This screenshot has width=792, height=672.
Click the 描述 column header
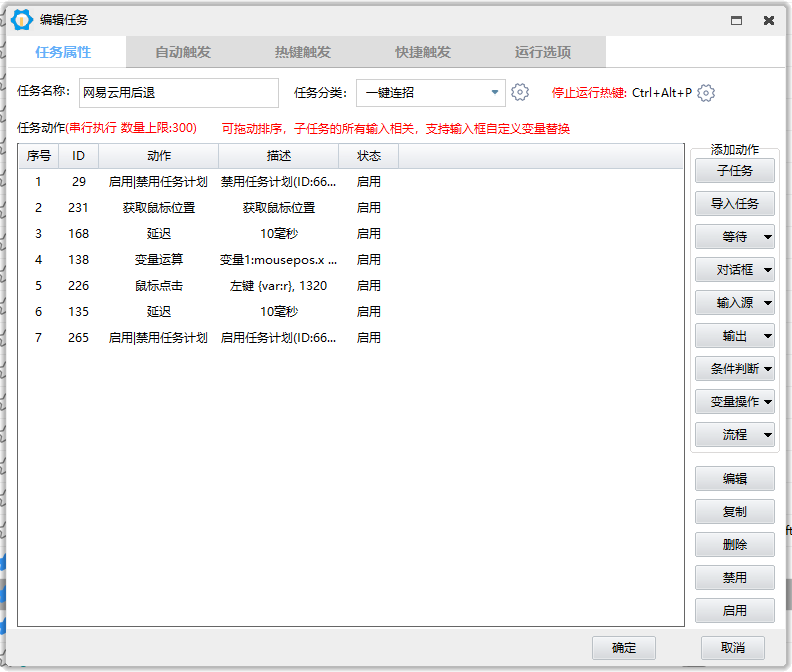point(278,156)
